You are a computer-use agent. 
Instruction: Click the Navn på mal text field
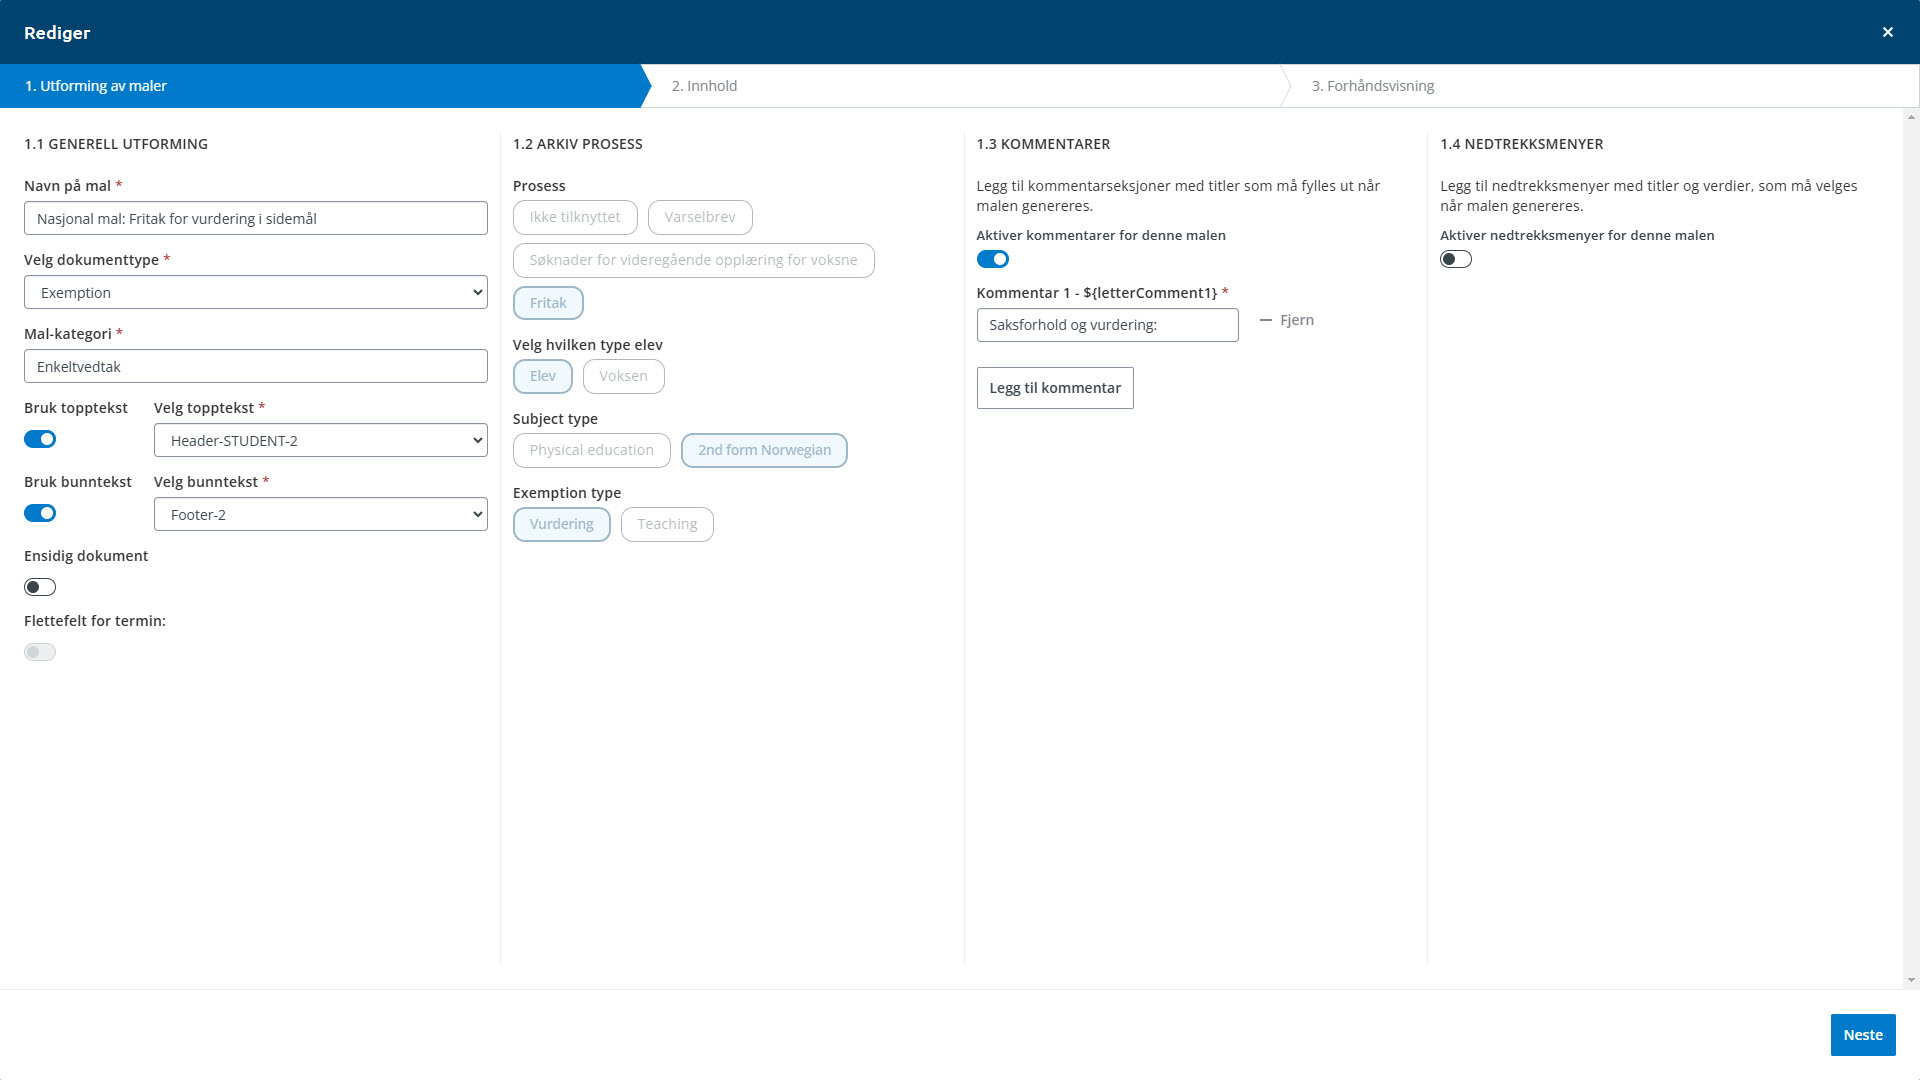coord(255,218)
